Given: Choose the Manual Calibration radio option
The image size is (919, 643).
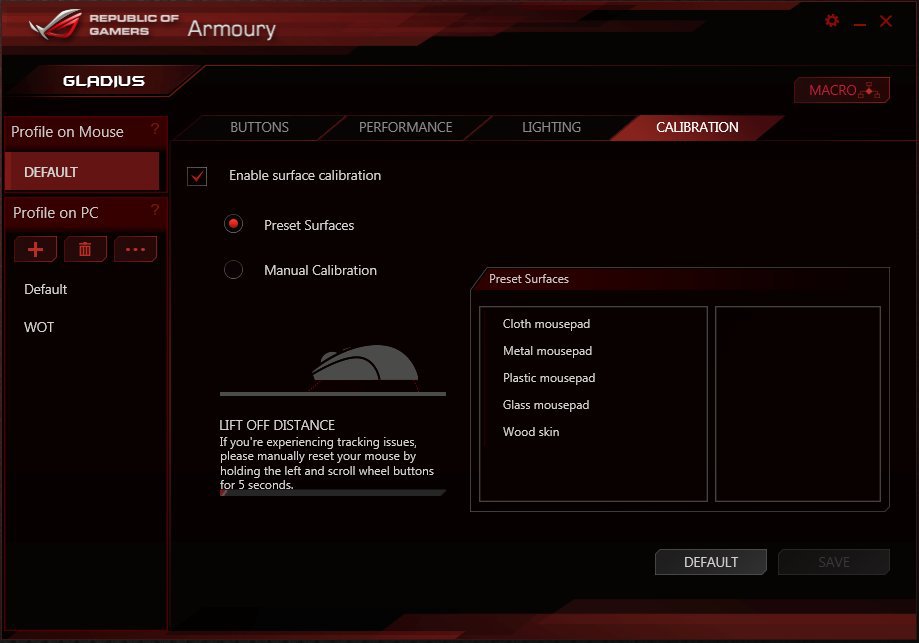Looking at the screenshot, I should click(x=233, y=270).
